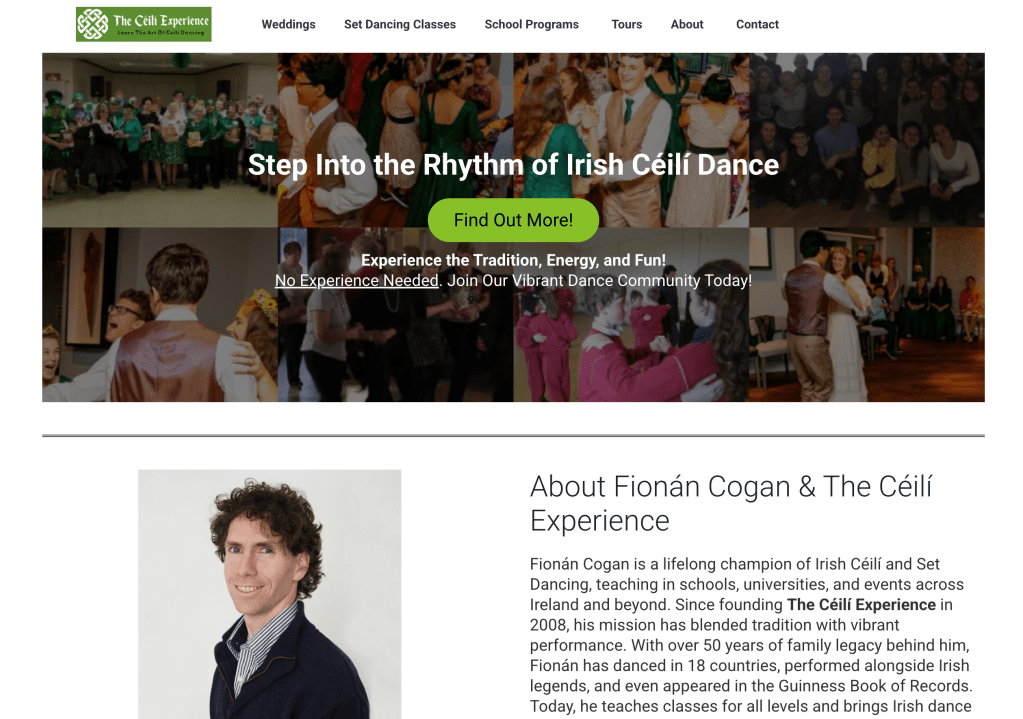This screenshot has height=719, width=1023.
Task: Go to School Programs page
Action: (531, 24)
